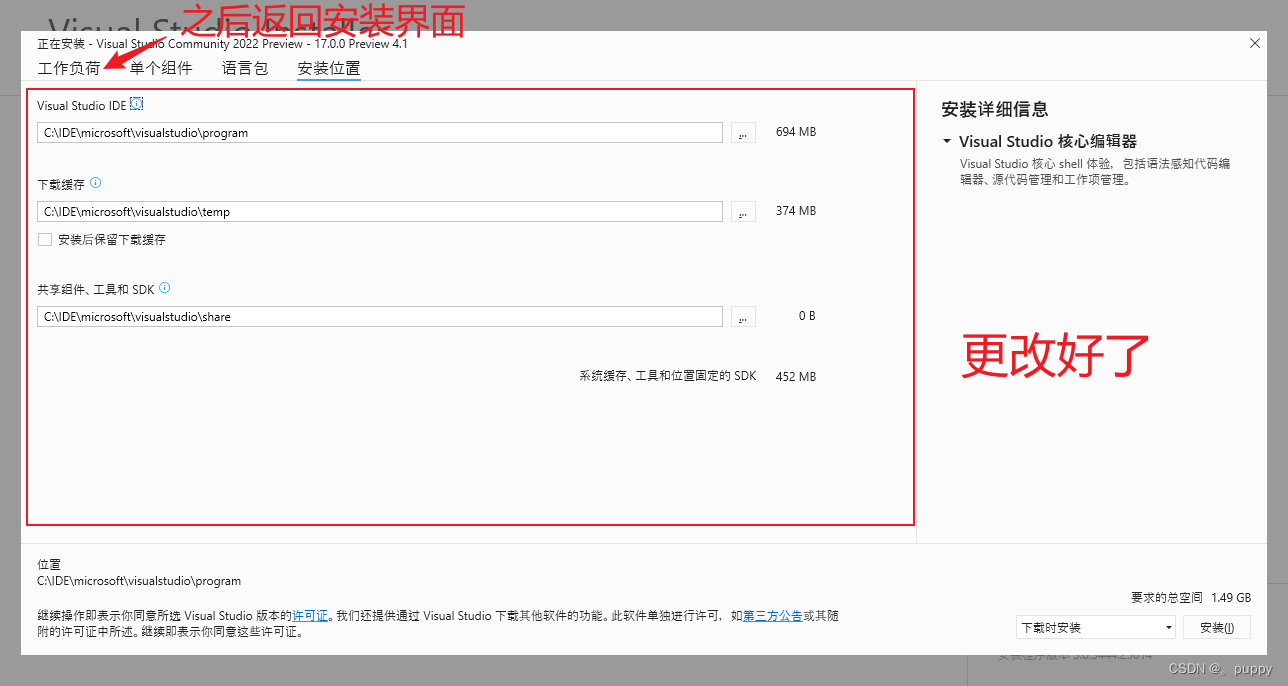
Task: Switch to the 单个组件 tab
Action: click(x=161, y=69)
